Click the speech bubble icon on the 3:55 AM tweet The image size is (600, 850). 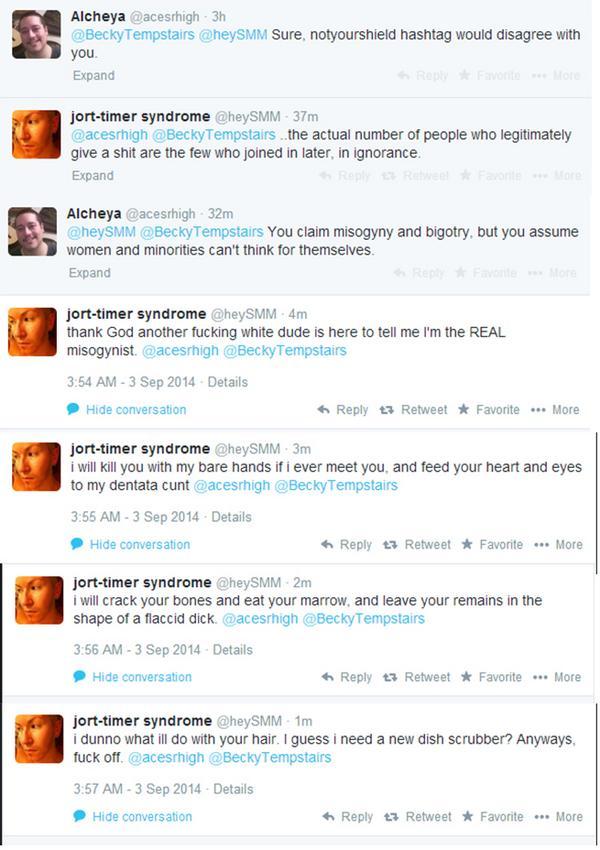point(77,544)
